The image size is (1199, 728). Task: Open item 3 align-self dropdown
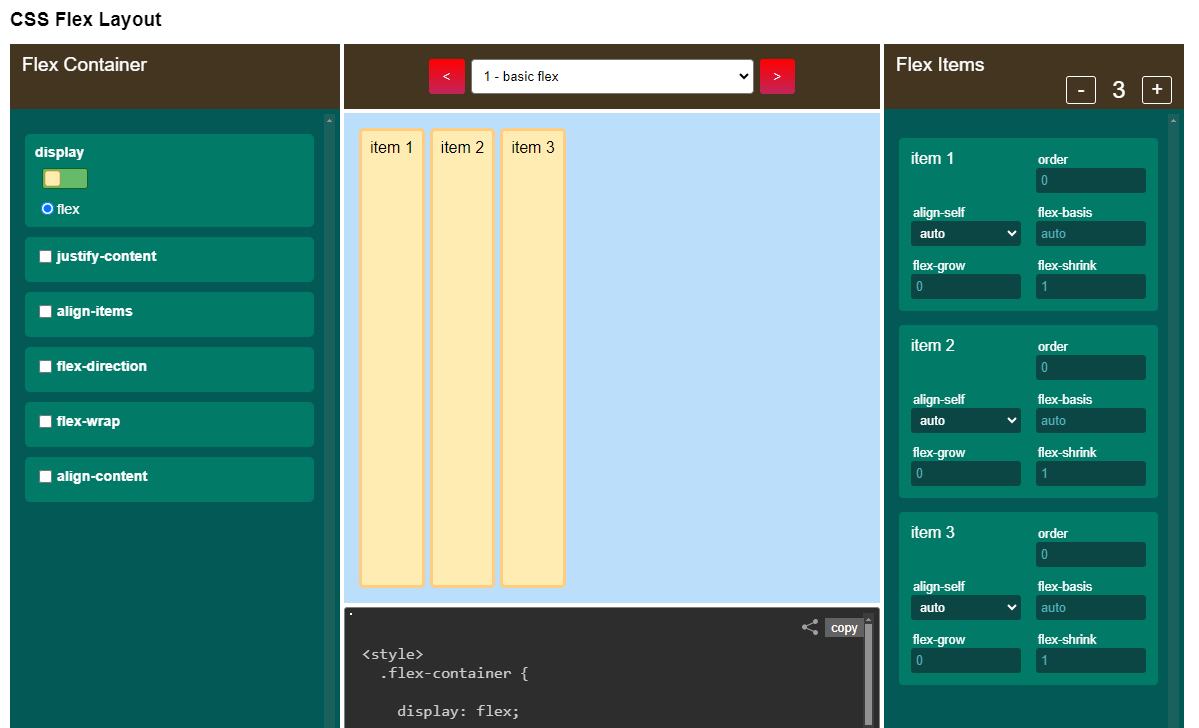(x=965, y=608)
